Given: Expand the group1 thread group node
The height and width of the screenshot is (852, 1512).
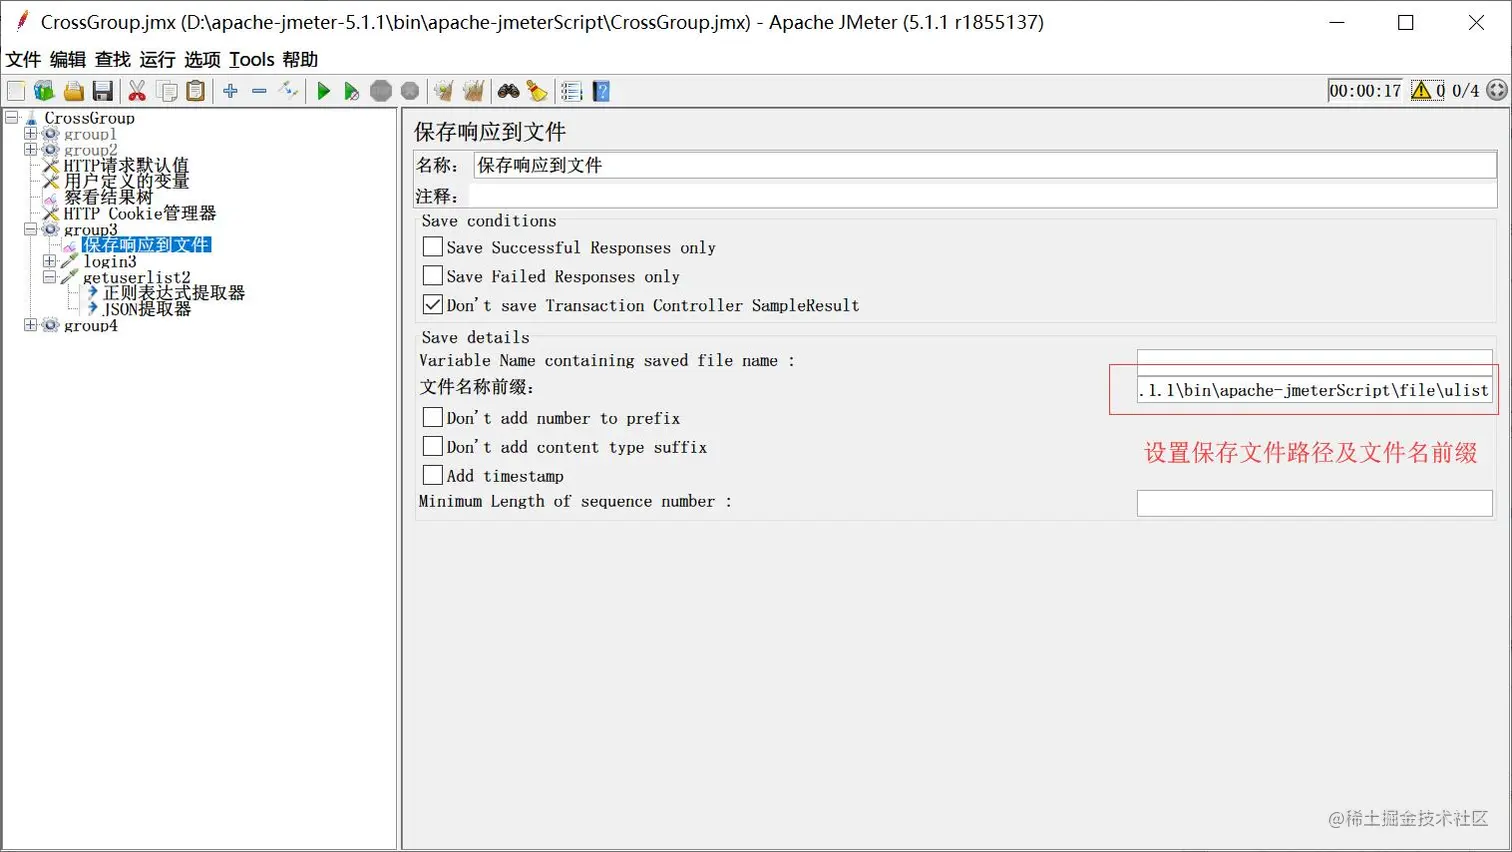Looking at the screenshot, I should coord(32,133).
